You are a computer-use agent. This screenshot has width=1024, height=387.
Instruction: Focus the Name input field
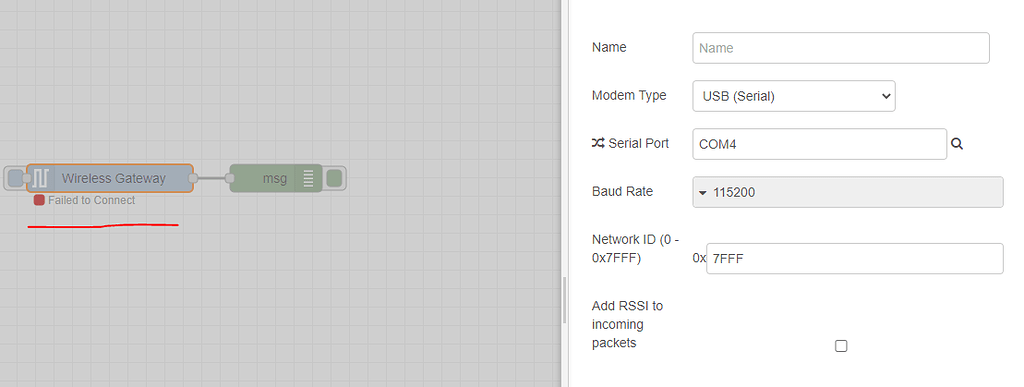tap(840, 48)
